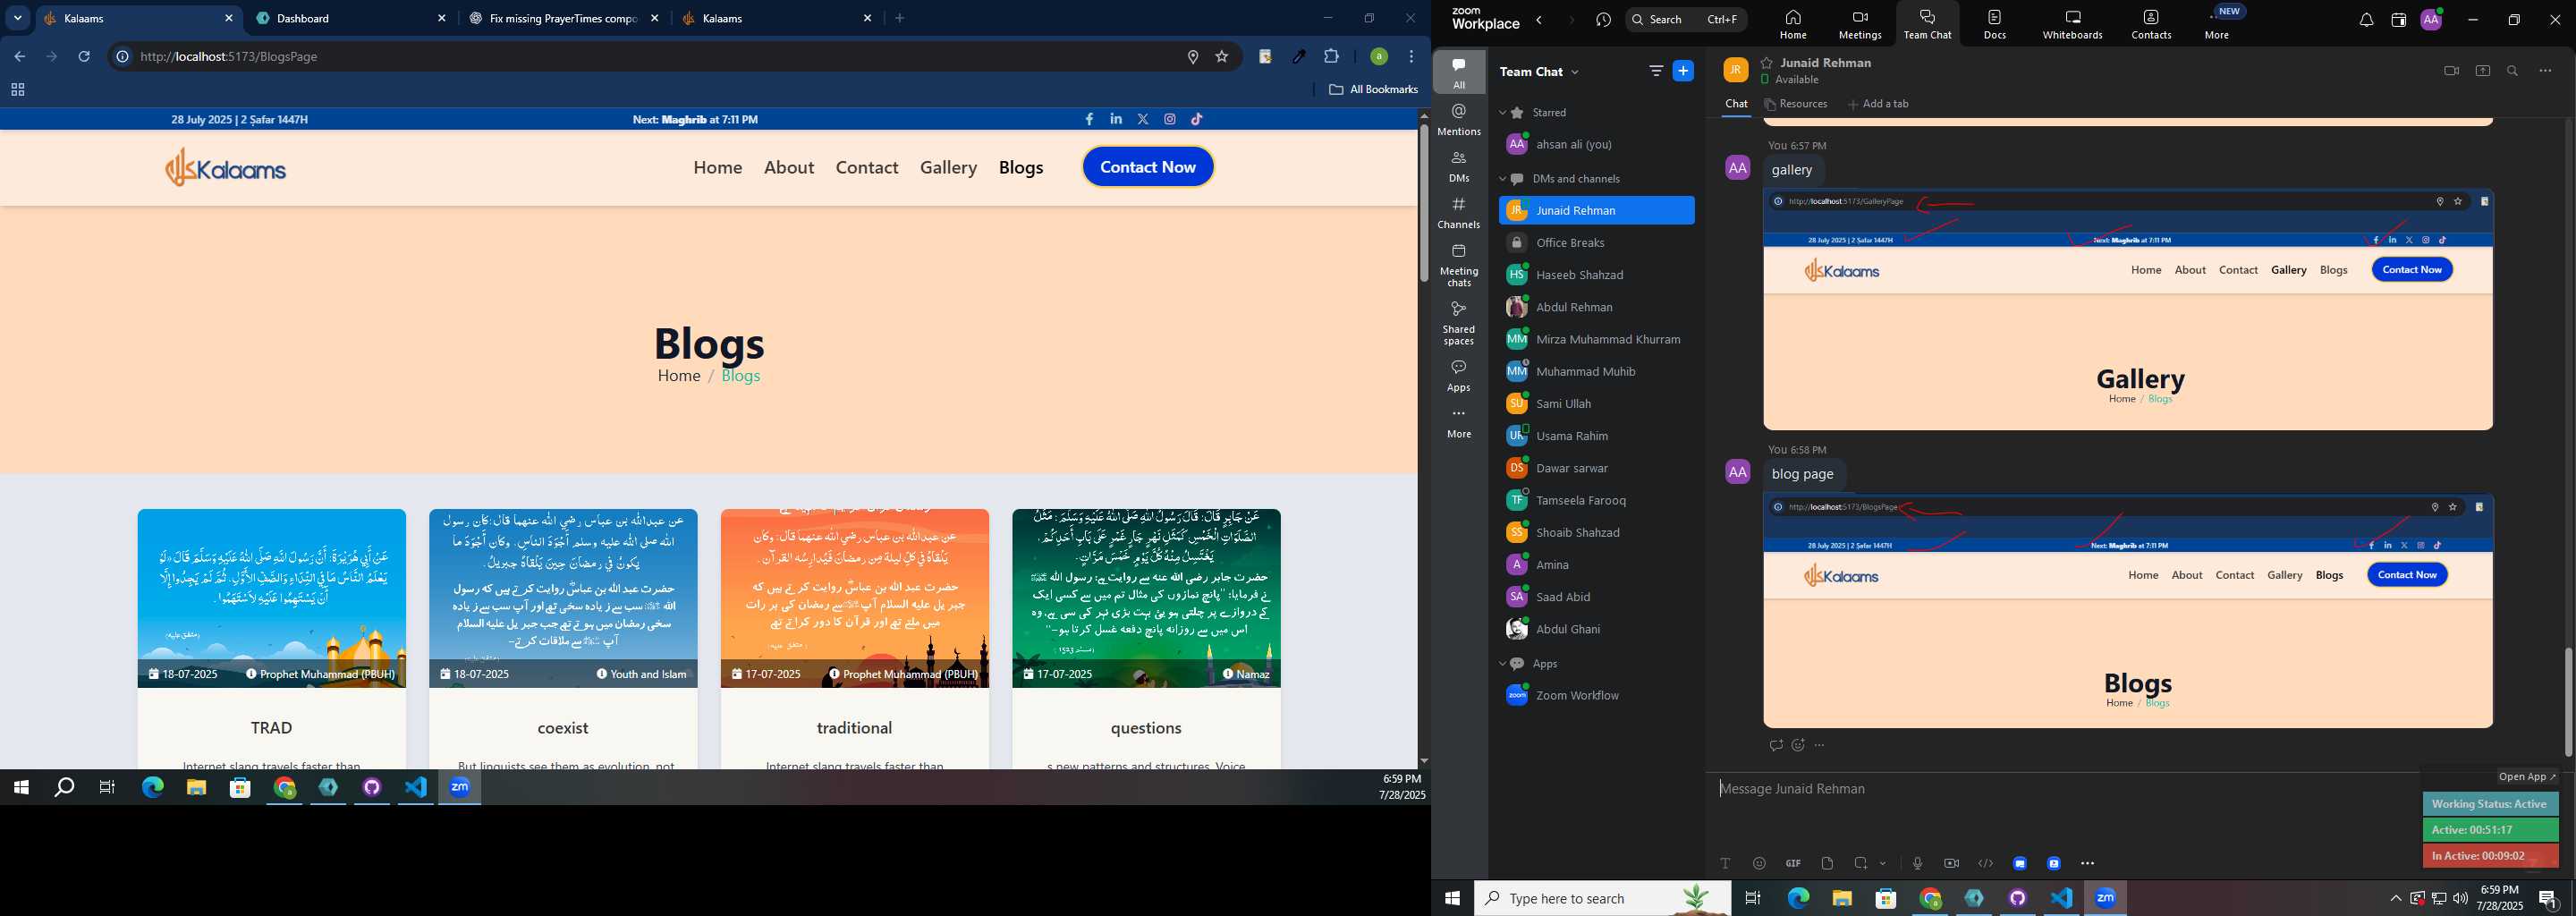
Task: Click the browser page vertical scrollbar
Action: tap(1423, 203)
